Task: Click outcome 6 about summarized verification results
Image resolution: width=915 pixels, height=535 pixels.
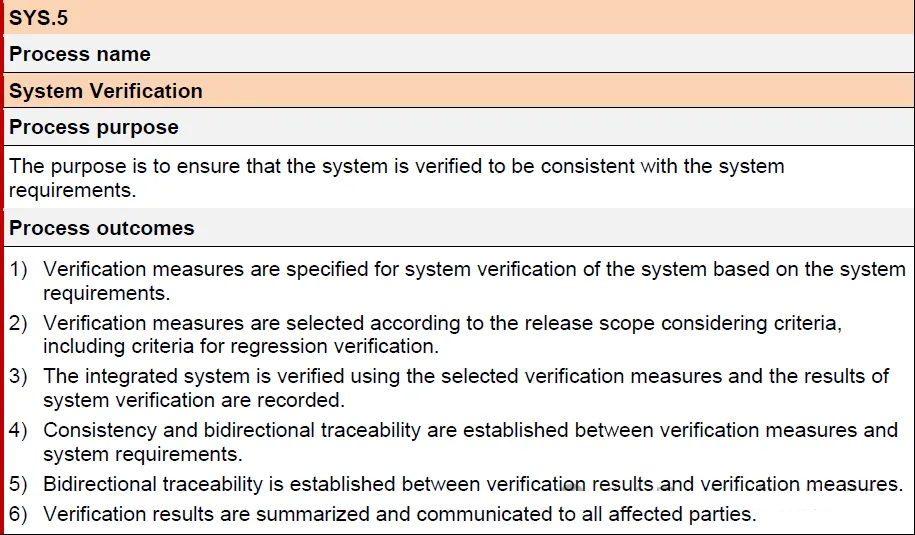Action: tap(399, 514)
